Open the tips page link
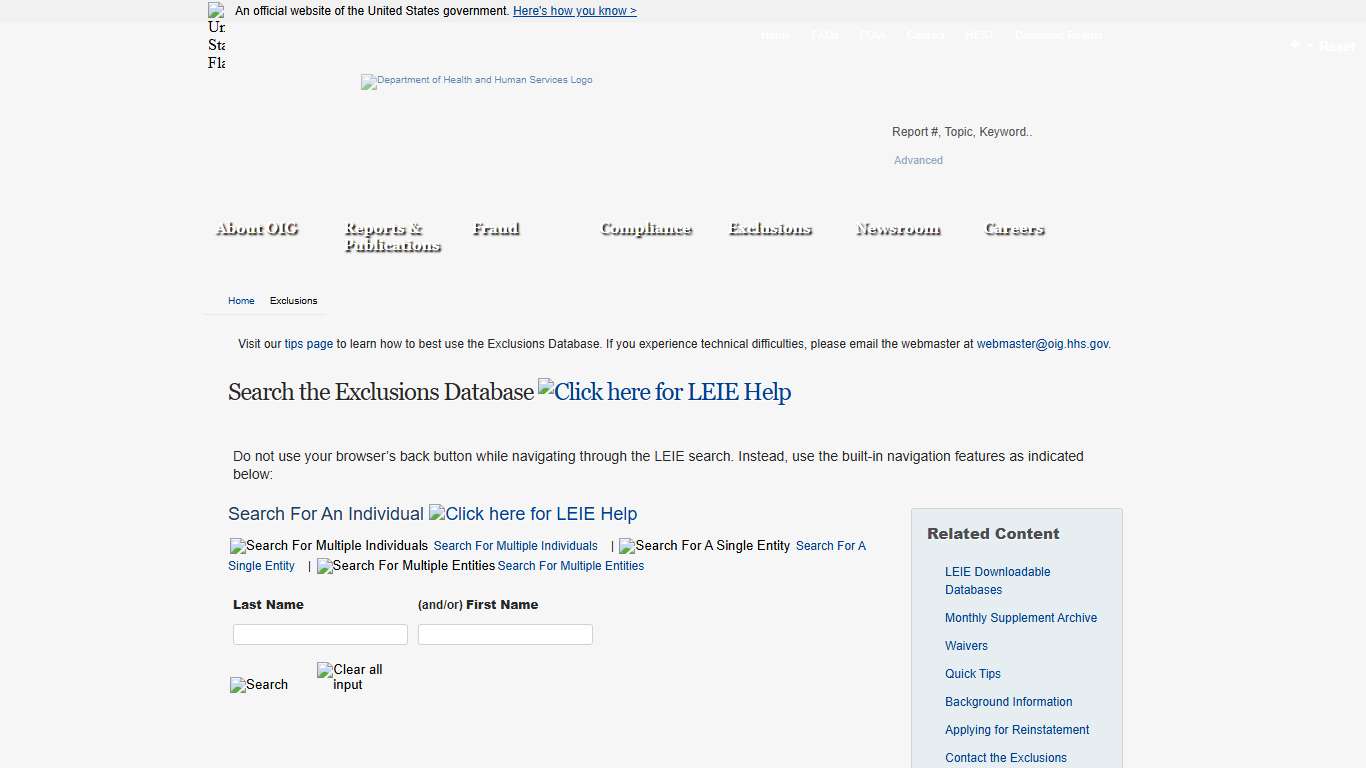Viewport: 1366px width, 768px height. tap(308, 343)
